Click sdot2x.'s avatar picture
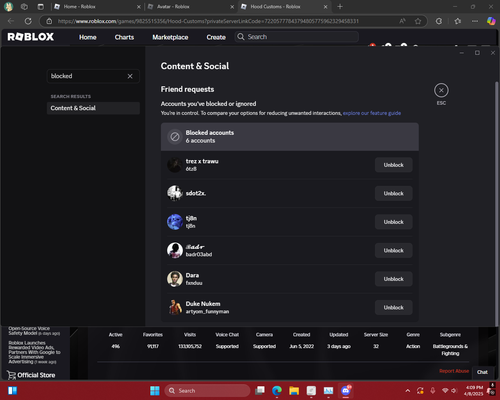This screenshot has height=400, width=500. (x=175, y=193)
